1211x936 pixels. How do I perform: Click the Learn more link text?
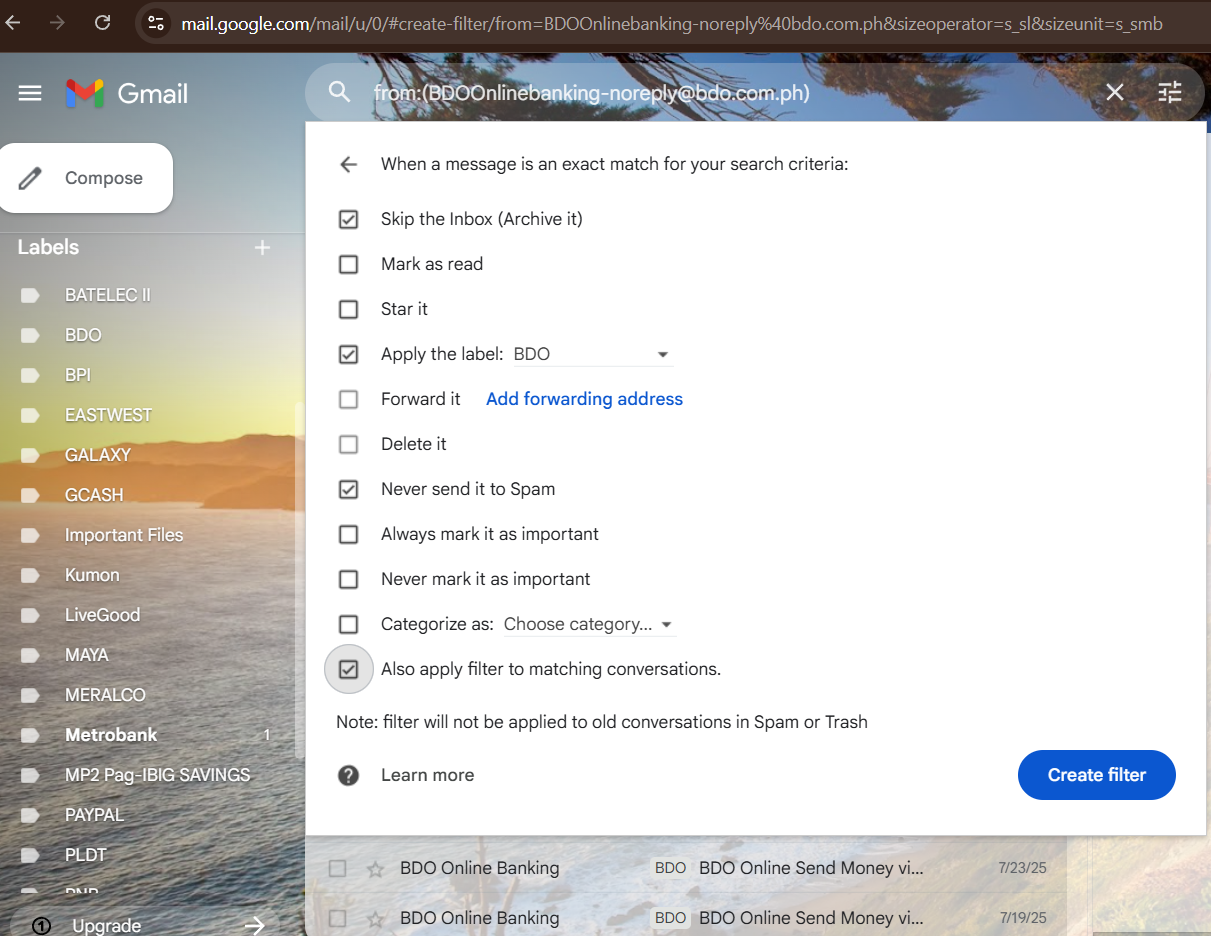[427, 775]
